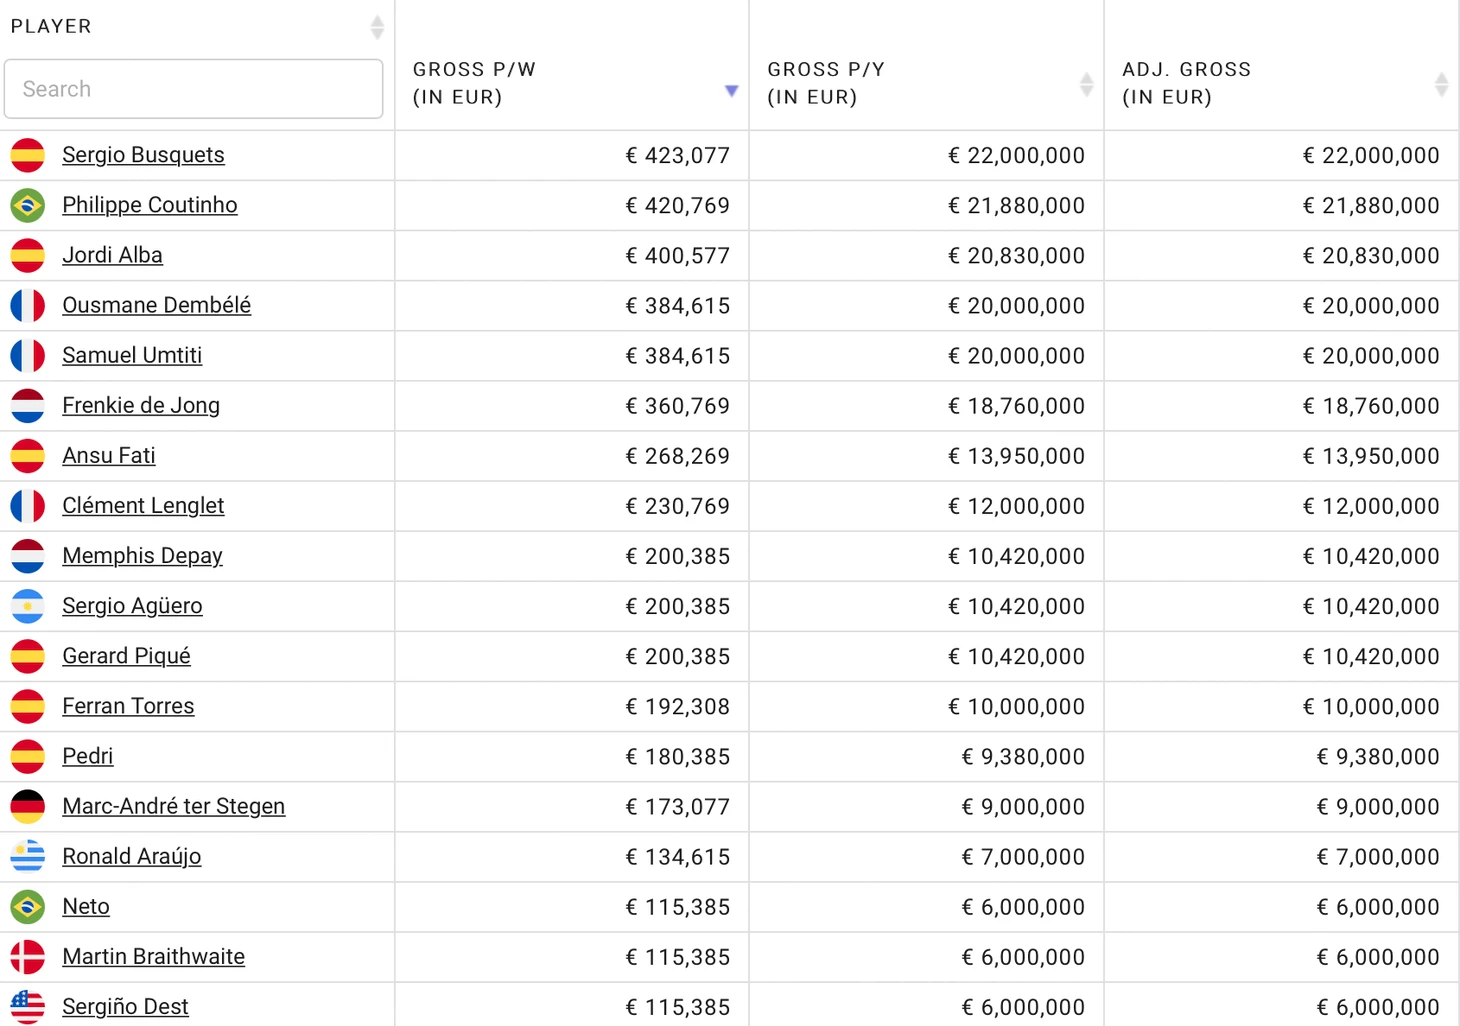Click Brazil flag beside Philippe Coutinho
Screen dimensions: 1460x1026
[28, 205]
